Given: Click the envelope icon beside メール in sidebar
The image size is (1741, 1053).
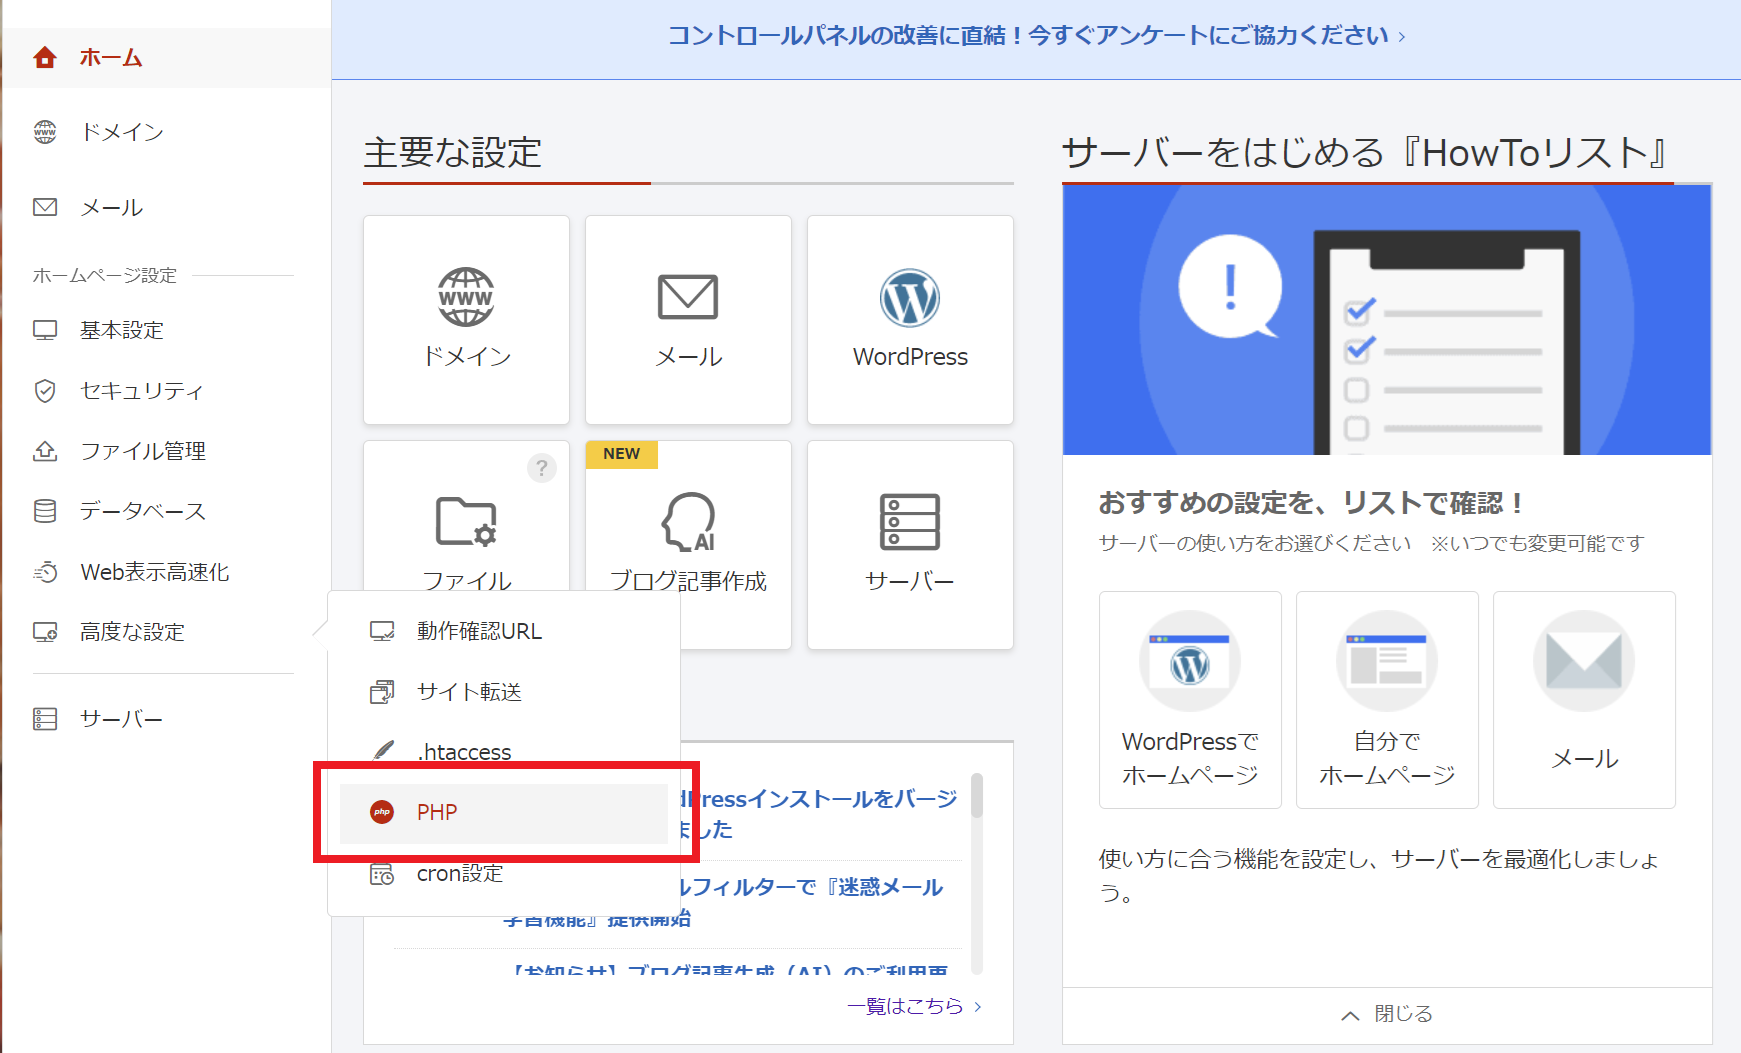Looking at the screenshot, I should click(x=45, y=207).
